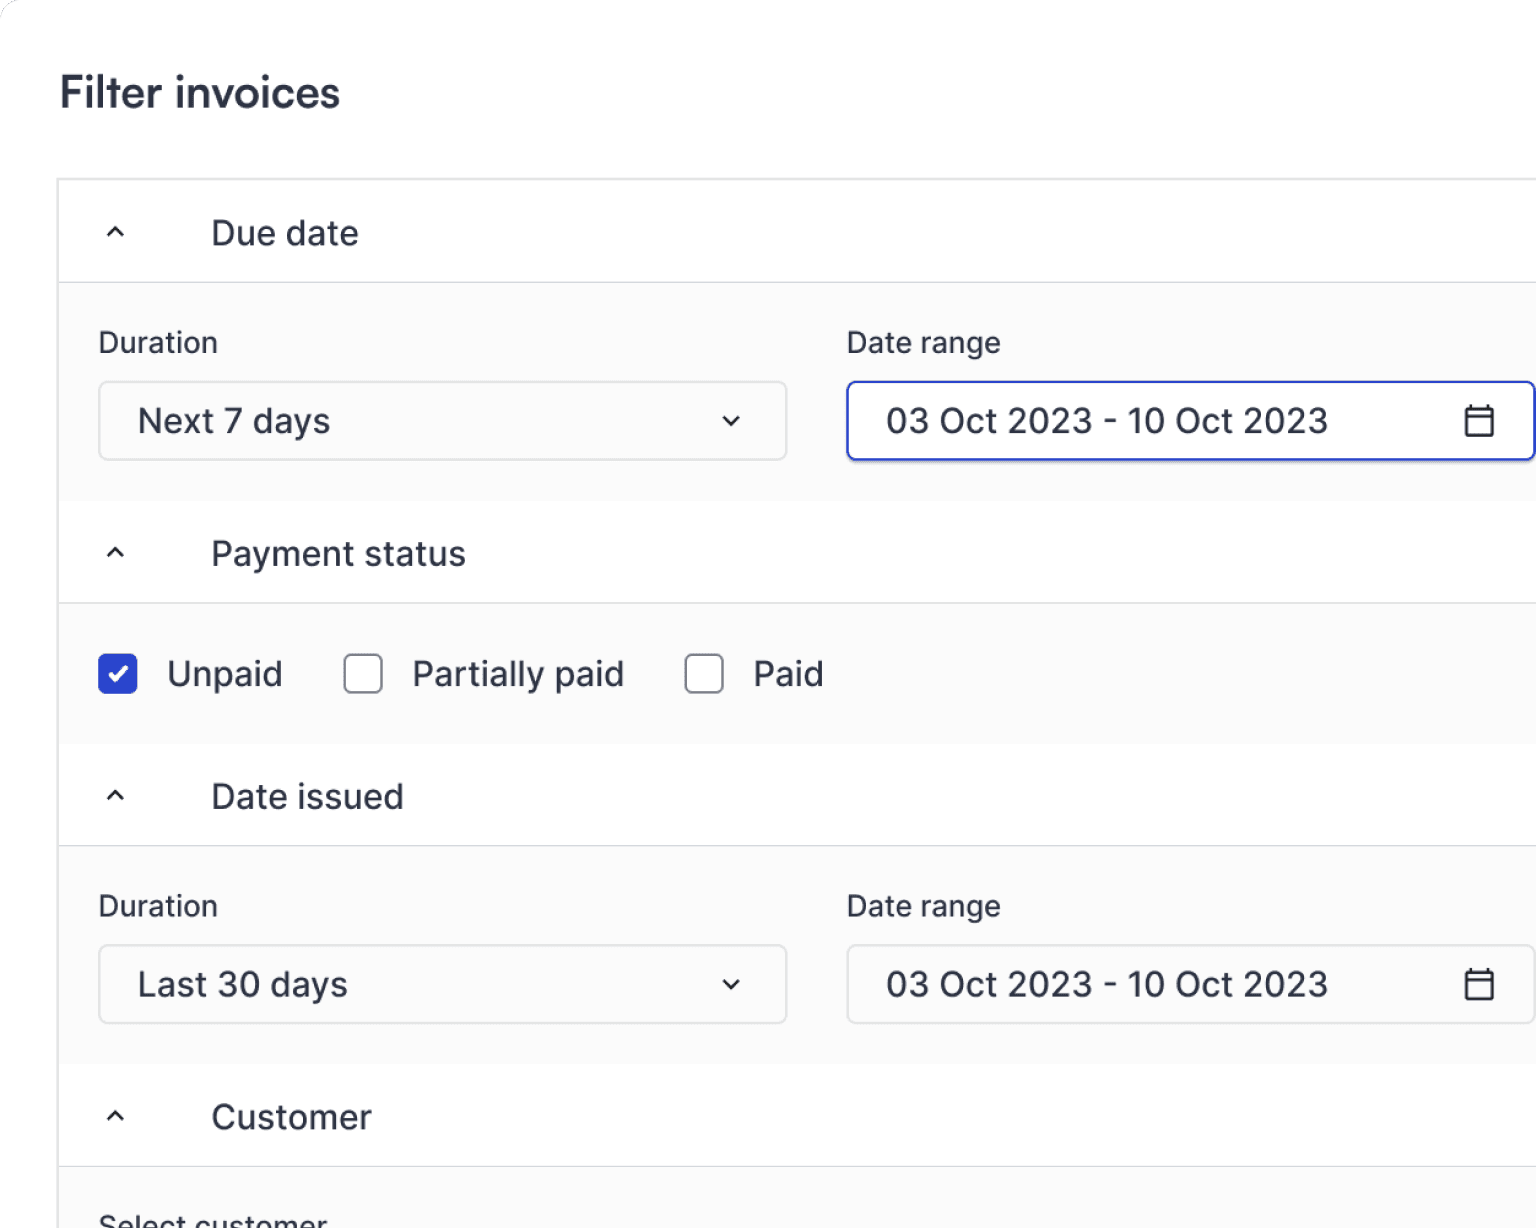Collapse the Customer section chevron
The height and width of the screenshot is (1228, 1536).
[x=116, y=1116]
